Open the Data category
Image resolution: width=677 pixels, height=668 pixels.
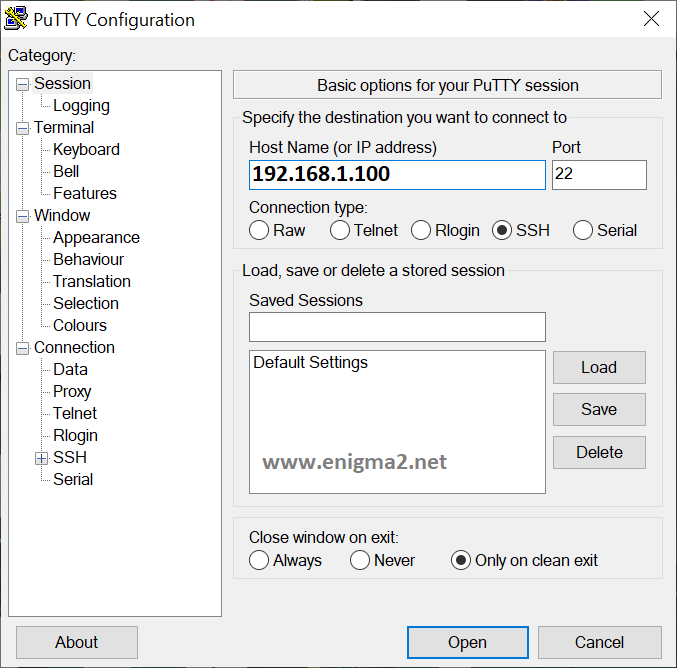70,369
